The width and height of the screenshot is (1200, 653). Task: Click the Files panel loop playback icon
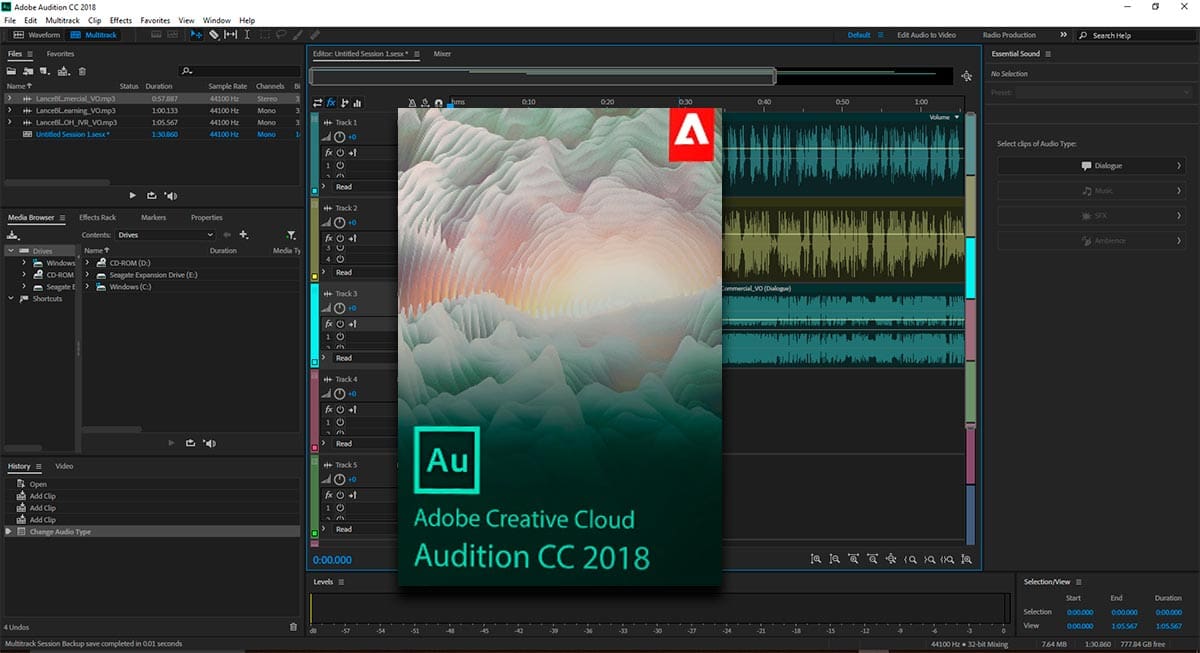pos(151,196)
